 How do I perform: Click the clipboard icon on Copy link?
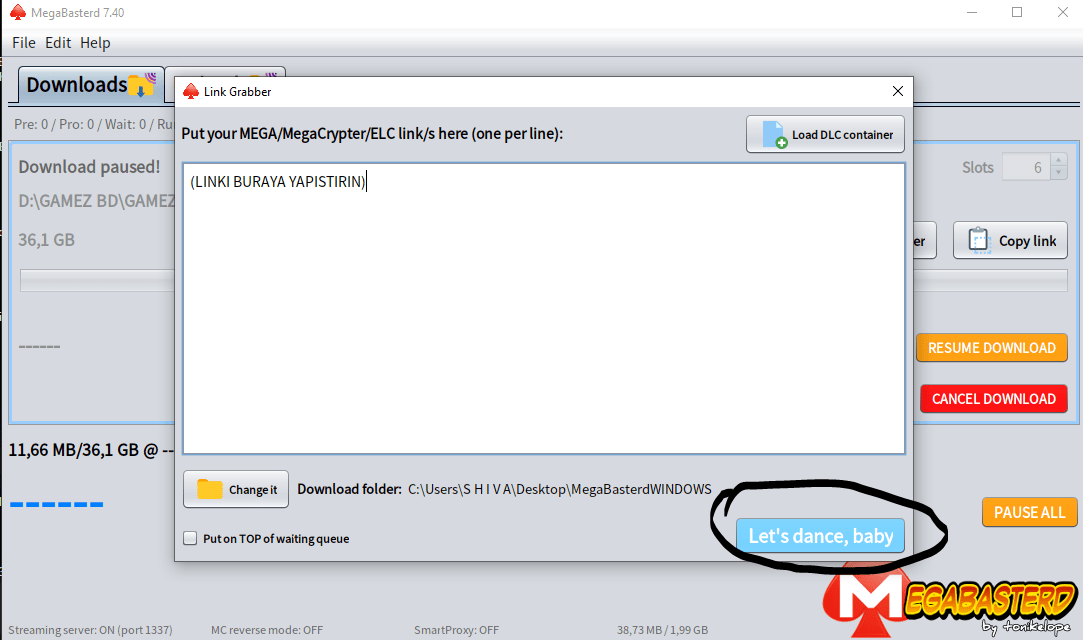pyautogui.click(x=979, y=240)
